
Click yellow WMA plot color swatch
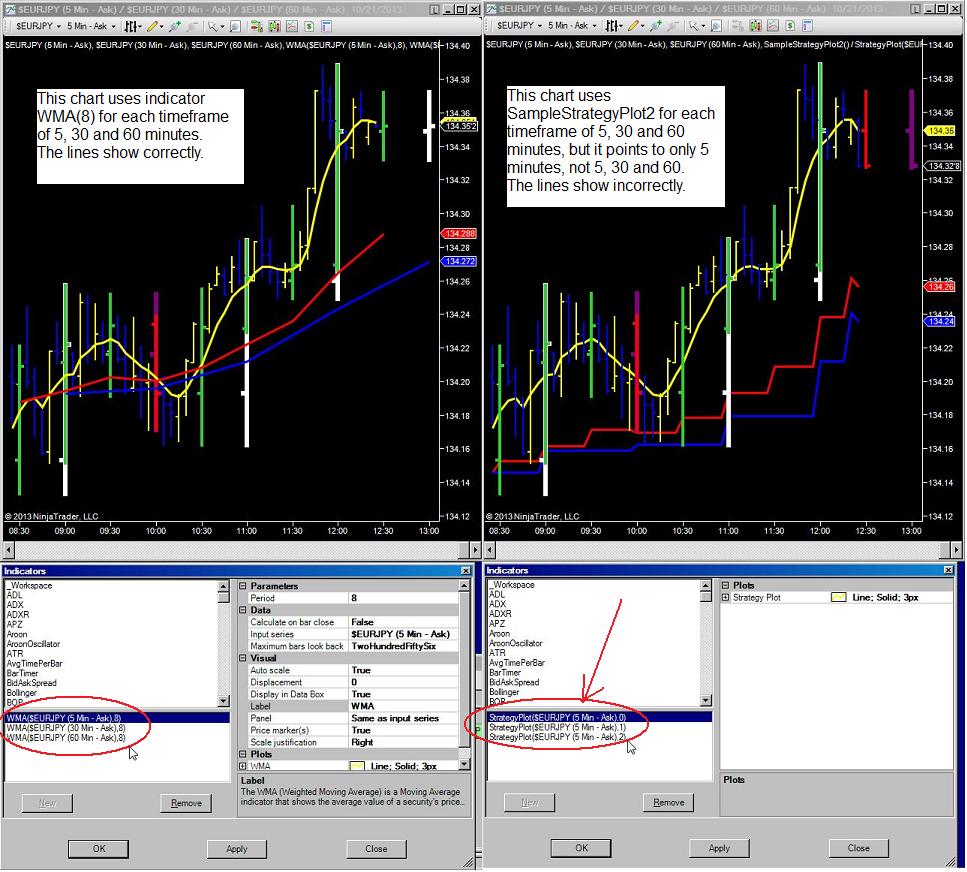pos(357,766)
